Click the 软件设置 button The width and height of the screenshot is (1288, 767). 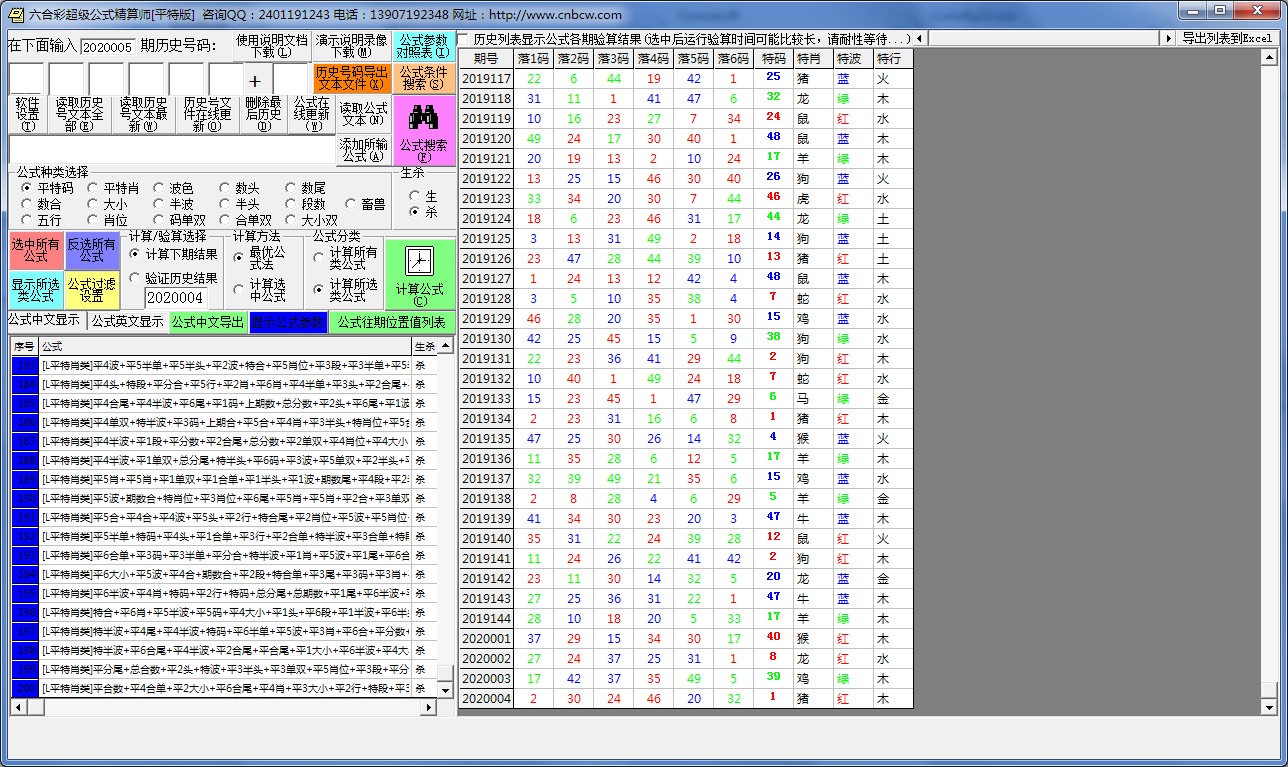(28, 114)
